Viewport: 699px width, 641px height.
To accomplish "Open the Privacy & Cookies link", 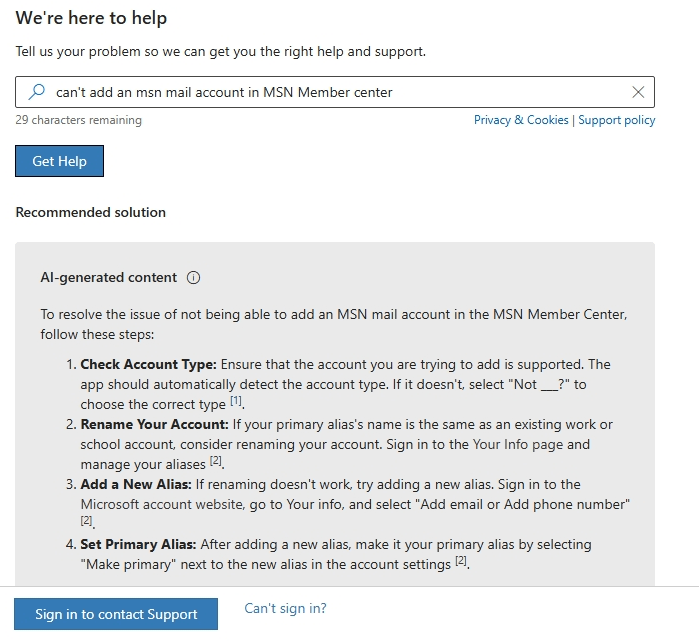I will point(521,120).
